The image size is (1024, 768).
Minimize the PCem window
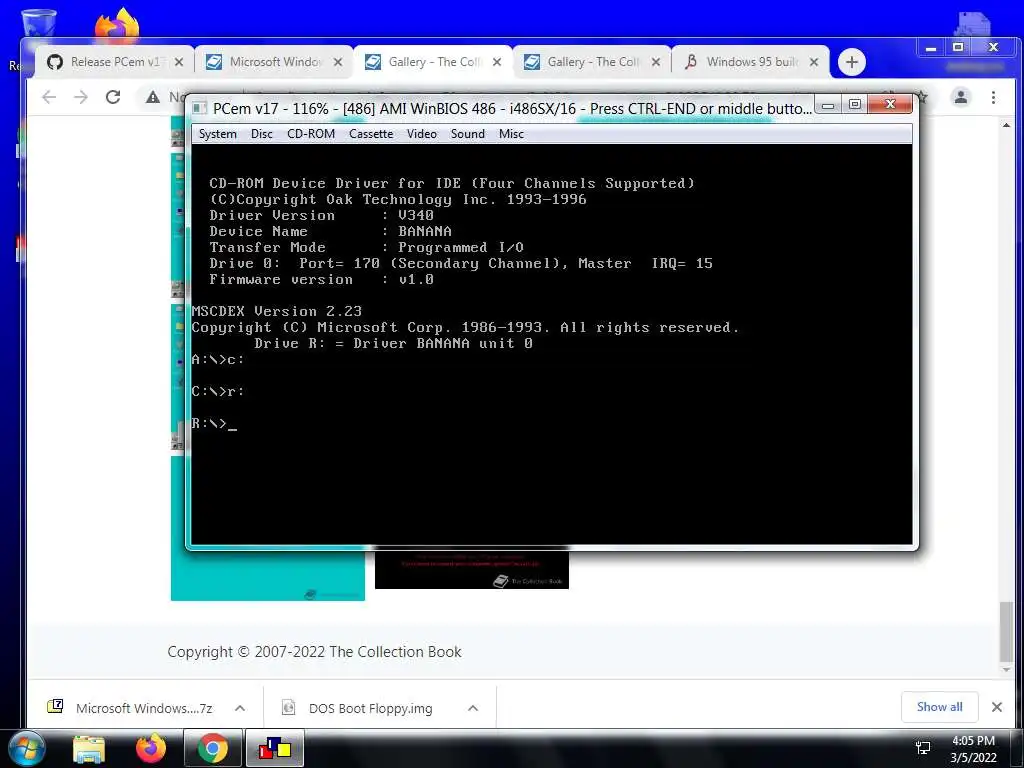(828, 105)
